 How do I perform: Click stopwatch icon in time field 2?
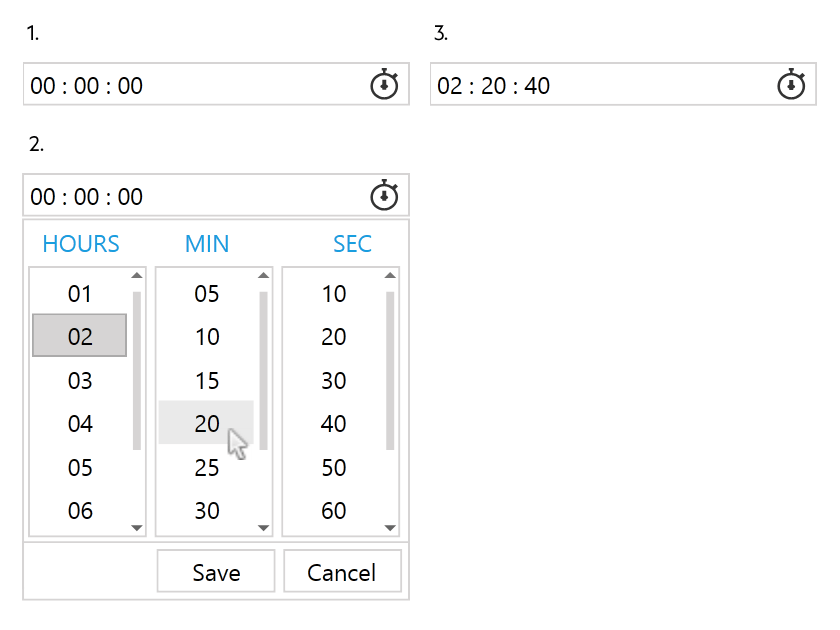[384, 195]
